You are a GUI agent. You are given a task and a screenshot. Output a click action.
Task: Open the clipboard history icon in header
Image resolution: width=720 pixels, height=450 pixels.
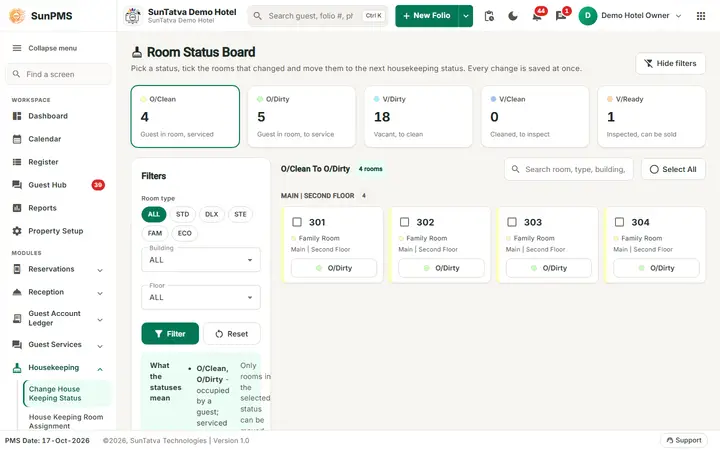pos(489,16)
